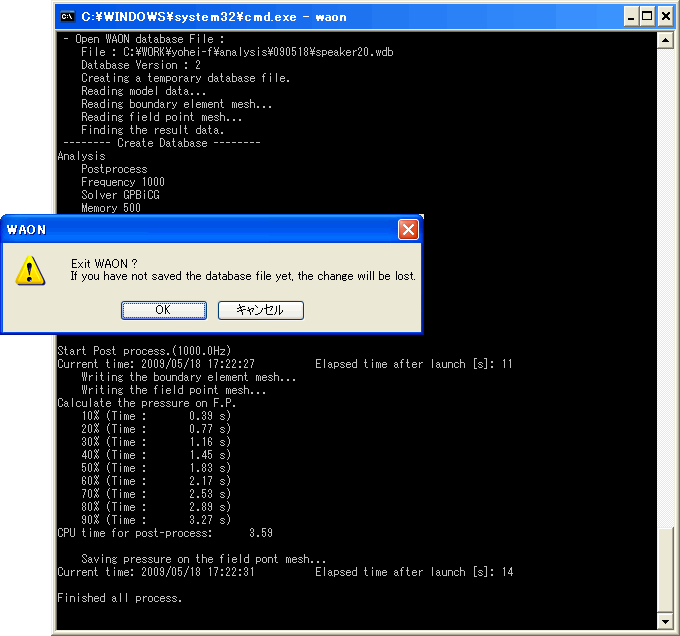Click the 'Postprocess' line in console
The height and width of the screenshot is (636, 680).
[x=114, y=169]
